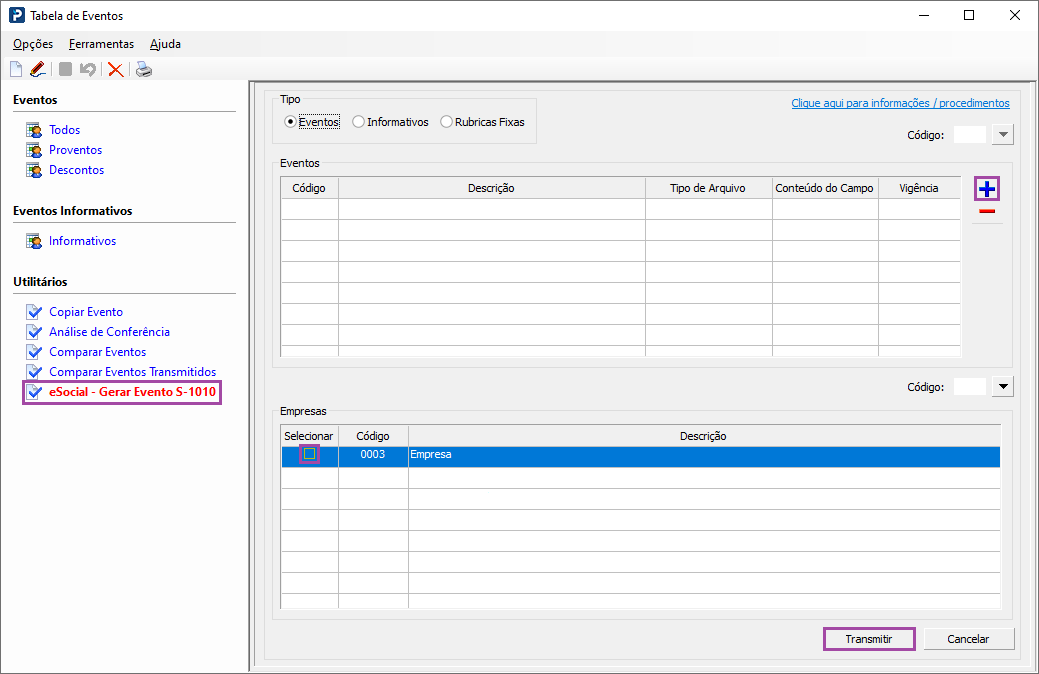Screen dimensions: 1039x674
Task: Tick the Selecionar checkbox for Empresa 0003
Action: (310, 454)
